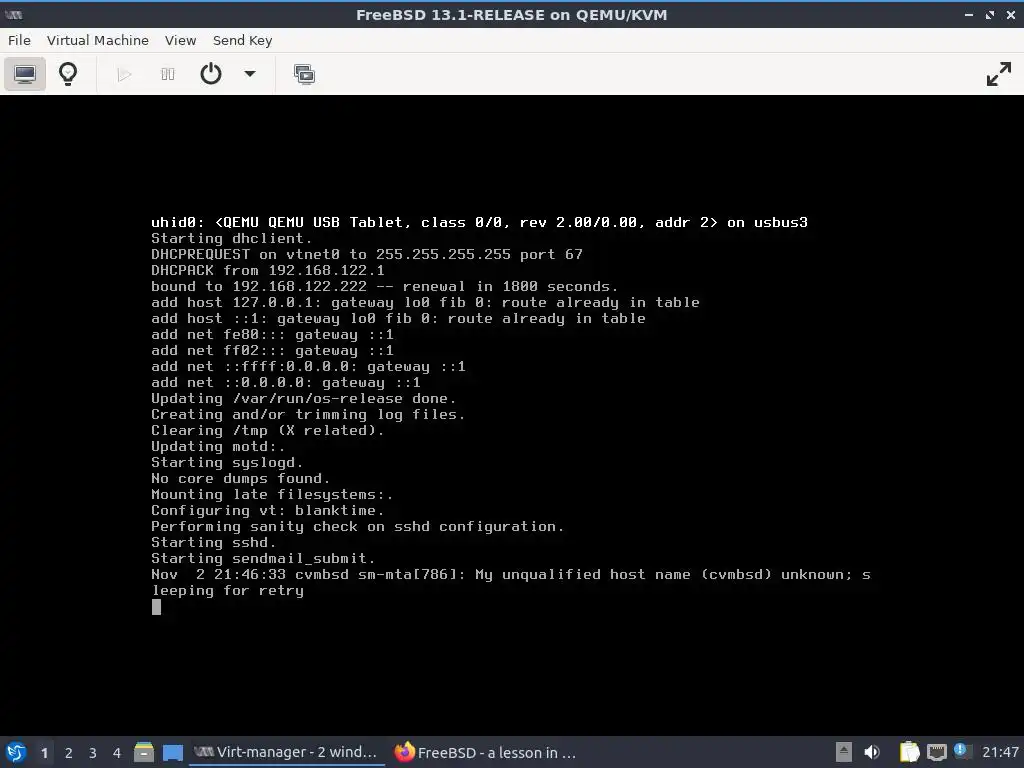Click the 'No core dumps found.' line
This screenshot has height=768, width=1024.
coord(240,479)
